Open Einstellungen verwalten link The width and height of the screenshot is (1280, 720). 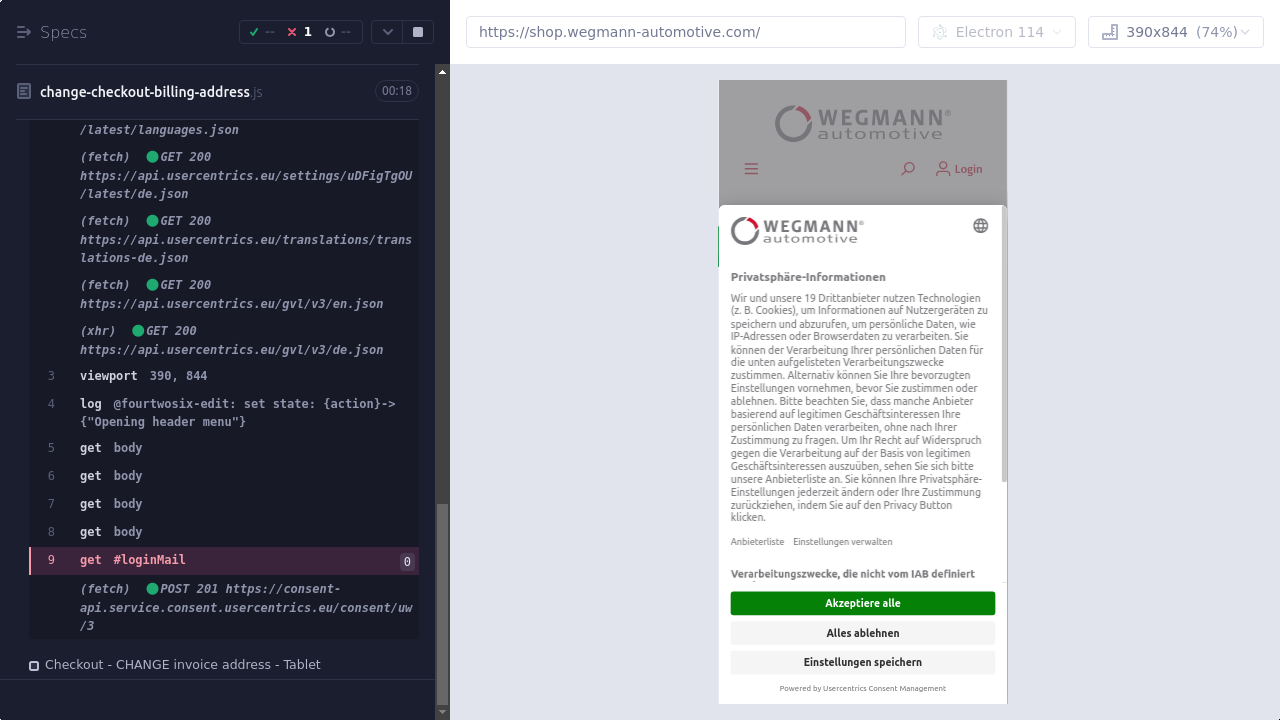pos(842,542)
